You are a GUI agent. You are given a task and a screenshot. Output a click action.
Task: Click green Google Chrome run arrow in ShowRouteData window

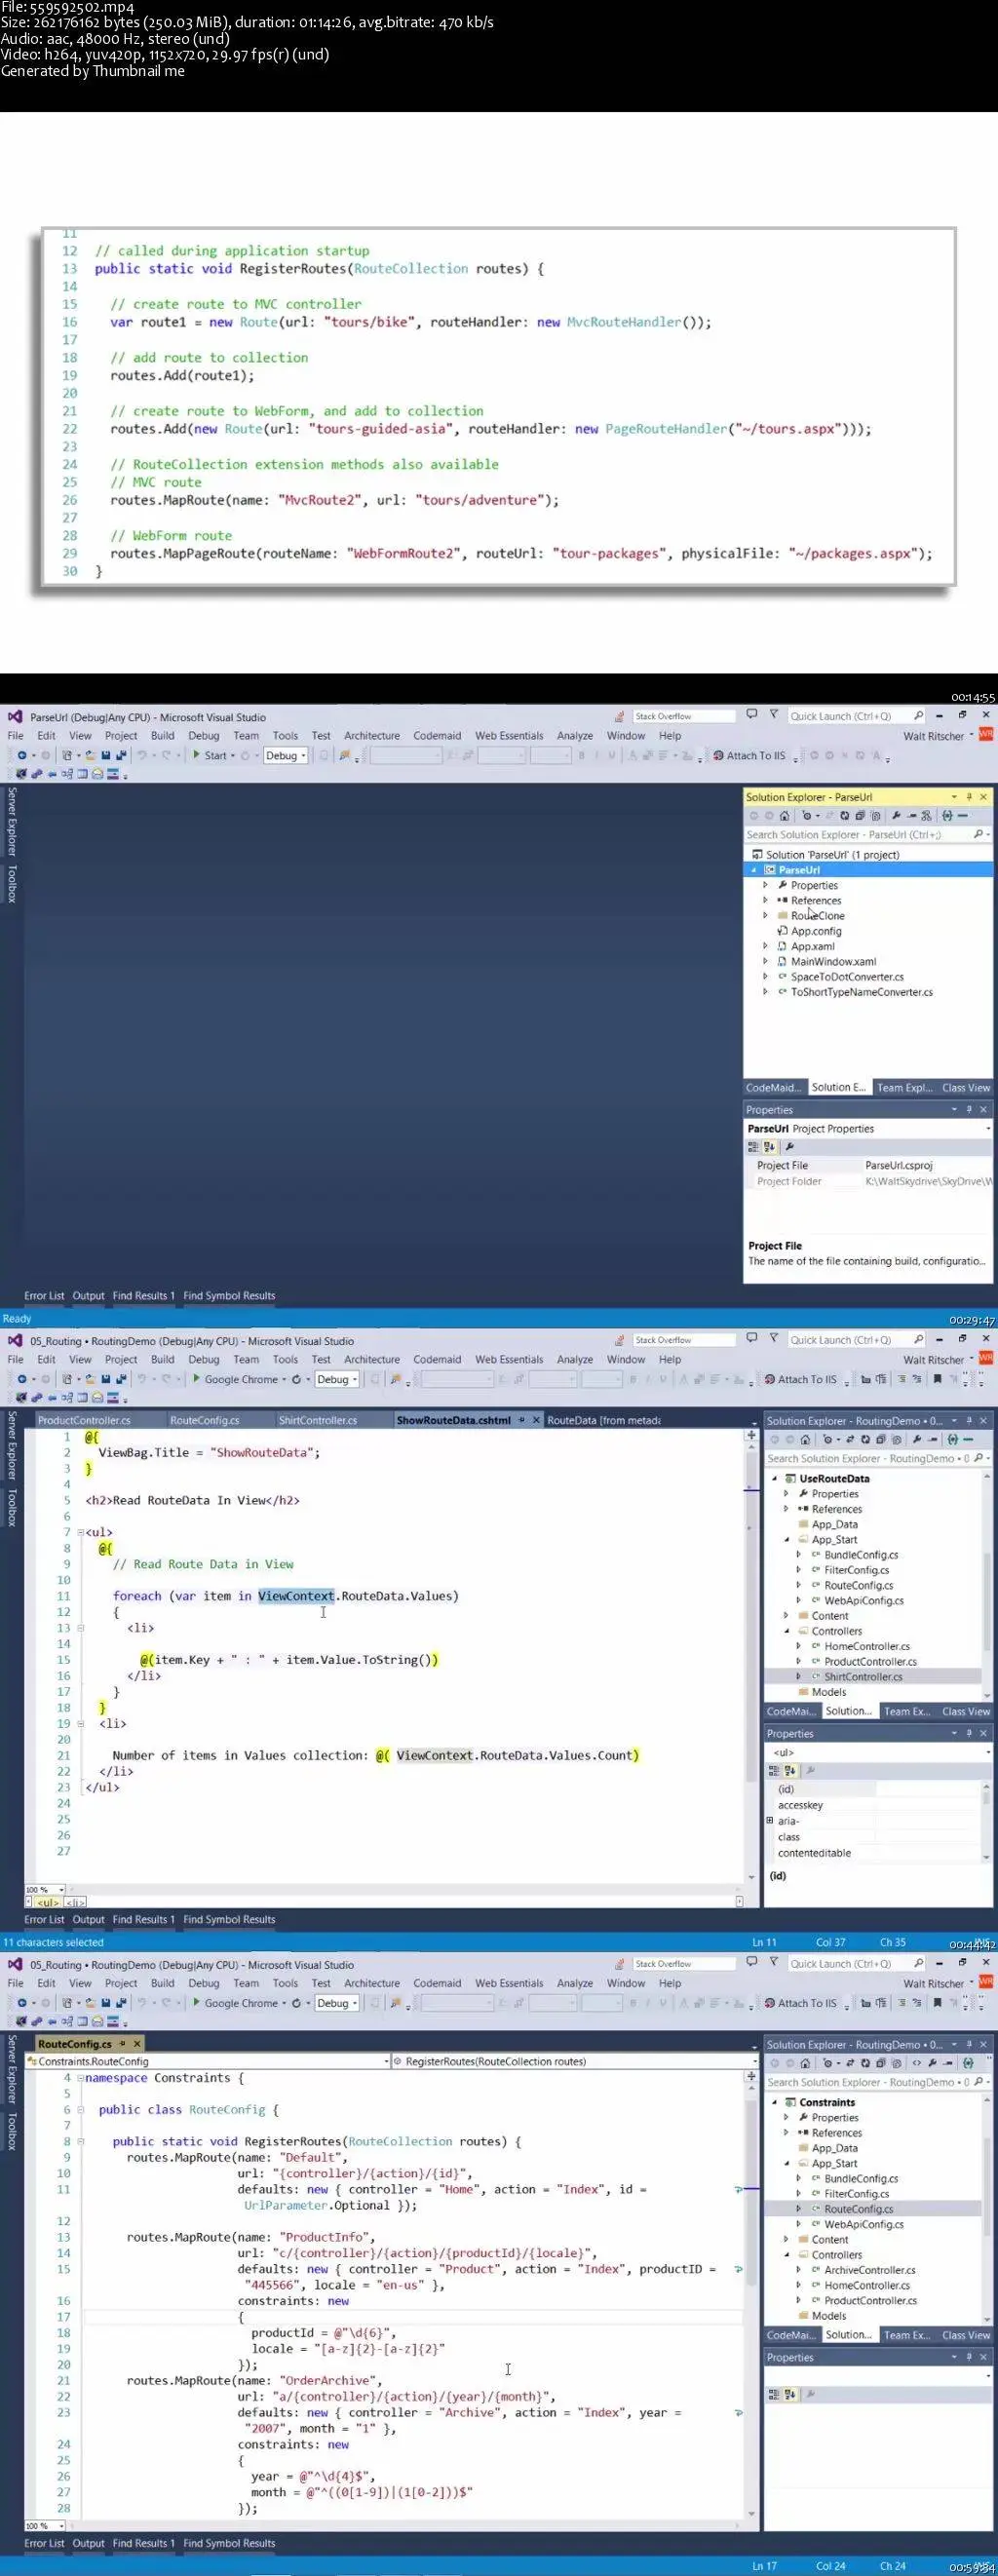pyautogui.click(x=197, y=1379)
